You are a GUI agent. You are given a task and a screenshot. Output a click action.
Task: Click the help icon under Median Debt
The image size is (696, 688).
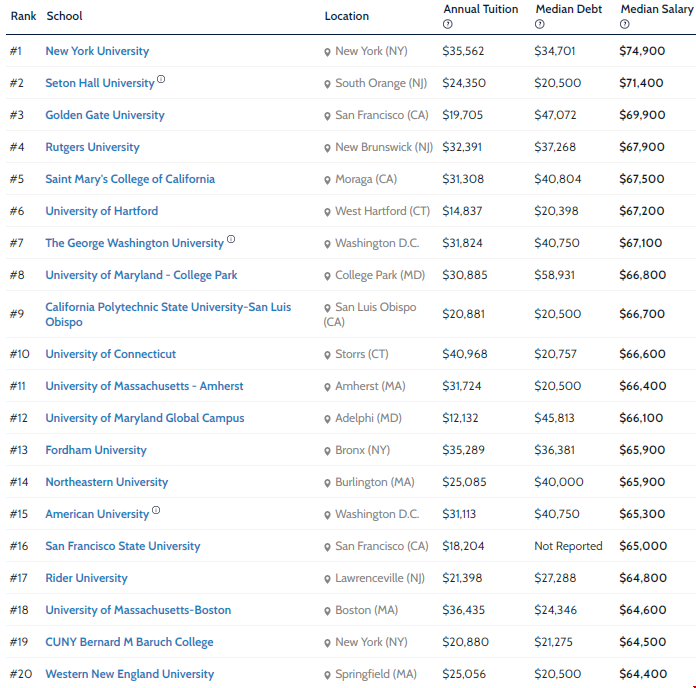(539, 24)
